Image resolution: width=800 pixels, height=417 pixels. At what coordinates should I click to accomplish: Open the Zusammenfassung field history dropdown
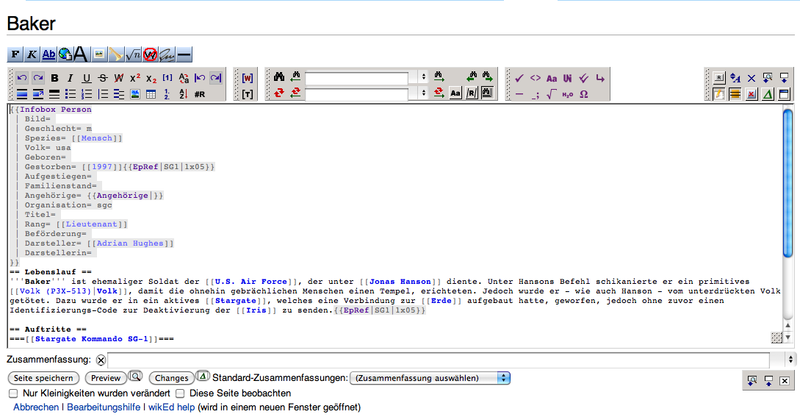[x=789, y=359]
